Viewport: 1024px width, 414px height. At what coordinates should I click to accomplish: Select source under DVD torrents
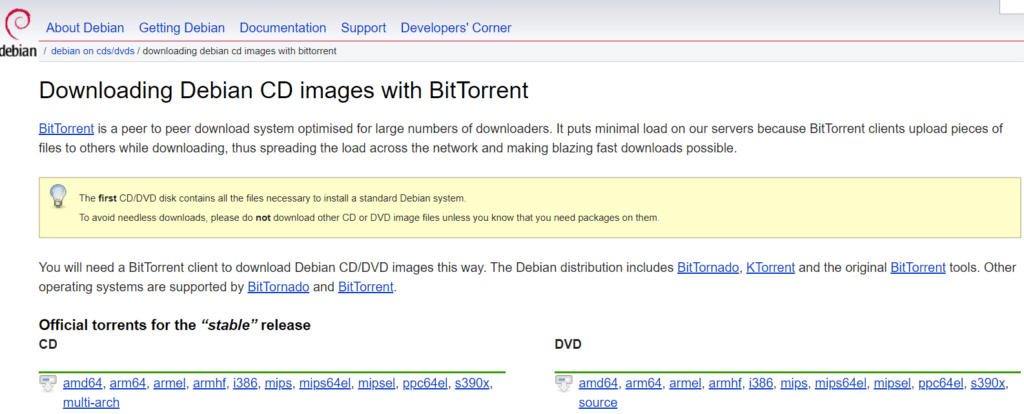point(598,403)
